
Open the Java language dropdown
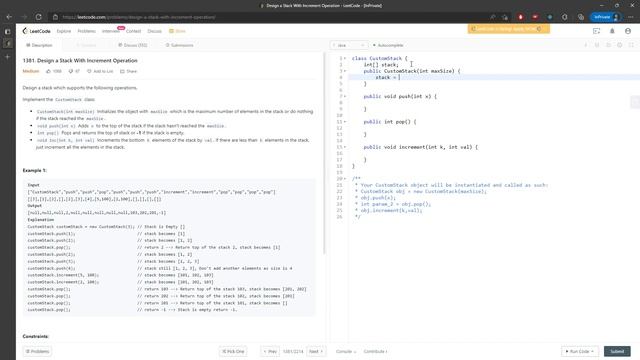click(x=349, y=45)
